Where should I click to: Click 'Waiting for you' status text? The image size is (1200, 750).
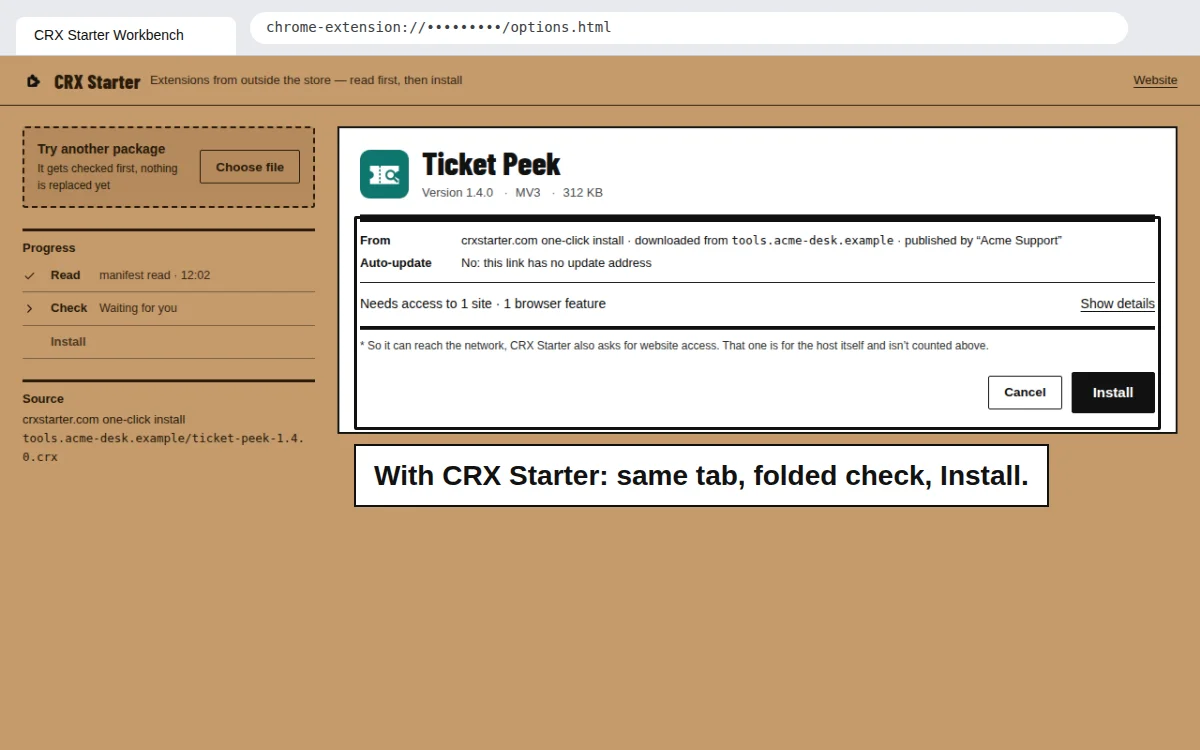point(138,308)
